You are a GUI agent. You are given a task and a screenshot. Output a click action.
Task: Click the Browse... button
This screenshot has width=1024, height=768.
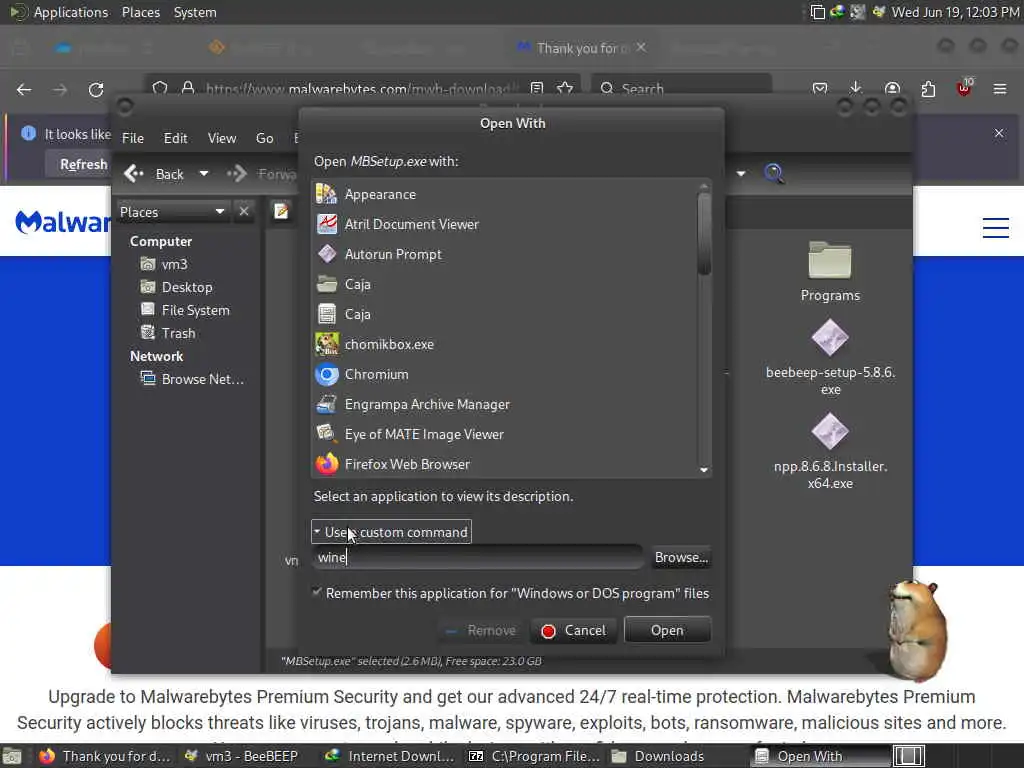click(681, 557)
